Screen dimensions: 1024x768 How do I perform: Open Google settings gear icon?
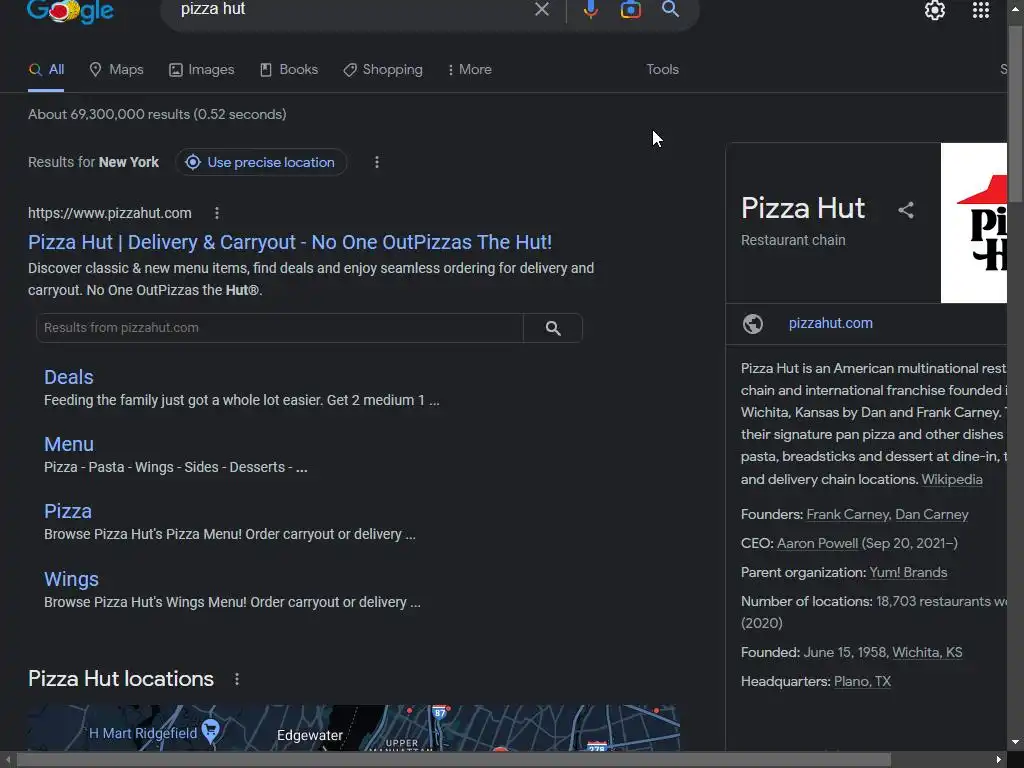click(935, 10)
